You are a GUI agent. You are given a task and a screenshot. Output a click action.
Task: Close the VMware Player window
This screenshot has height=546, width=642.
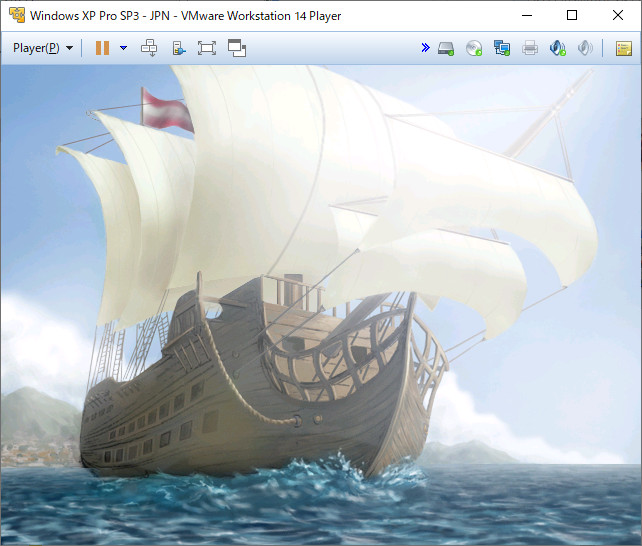(x=618, y=16)
